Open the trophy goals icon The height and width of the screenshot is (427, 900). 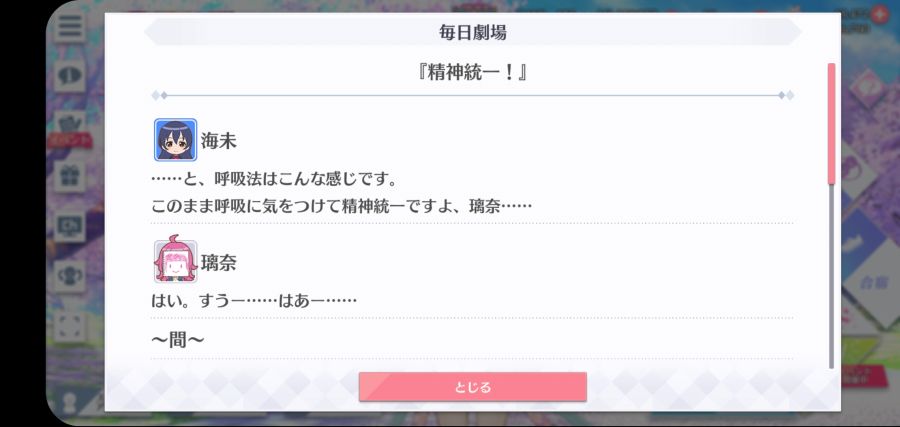coord(70,275)
